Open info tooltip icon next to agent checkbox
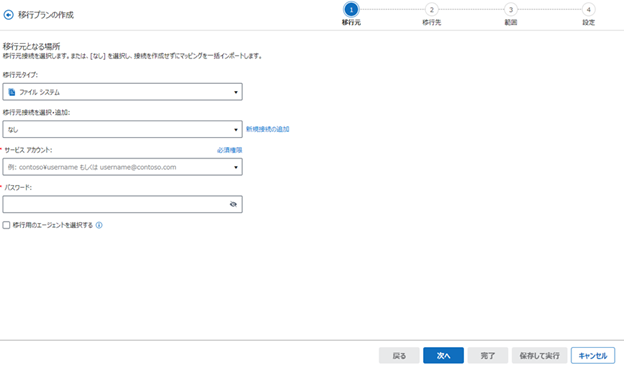Image resolution: width=624 pixels, height=366 pixels. pos(99,225)
